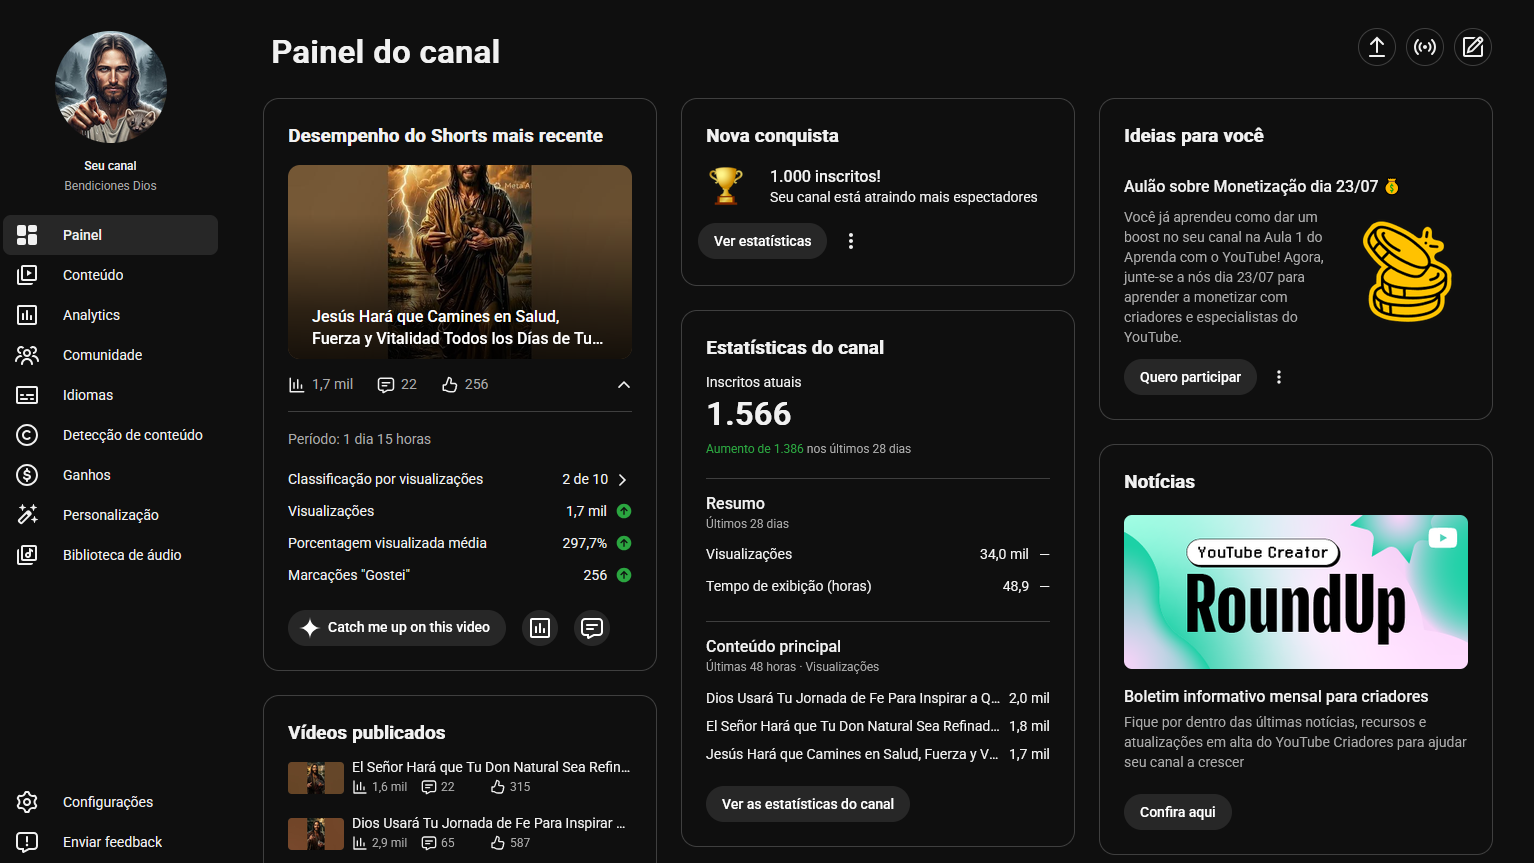Click the Aumento de 1.386 text
Viewport: 1534px width, 863px height.
coord(755,449)
